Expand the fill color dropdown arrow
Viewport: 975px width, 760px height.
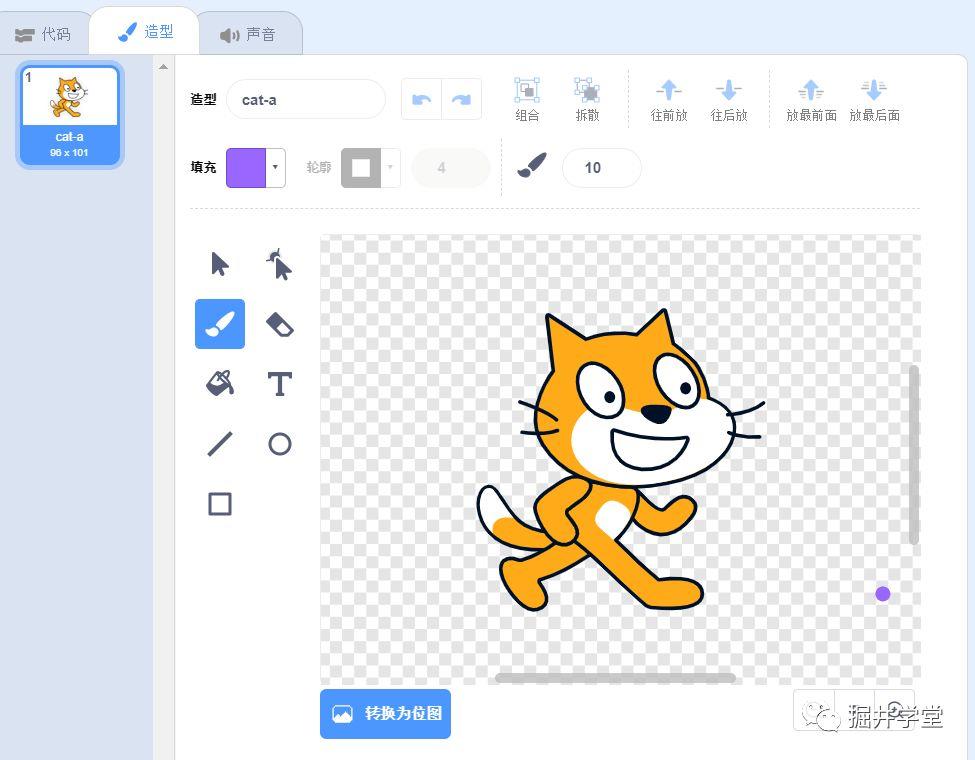point(275,167)
